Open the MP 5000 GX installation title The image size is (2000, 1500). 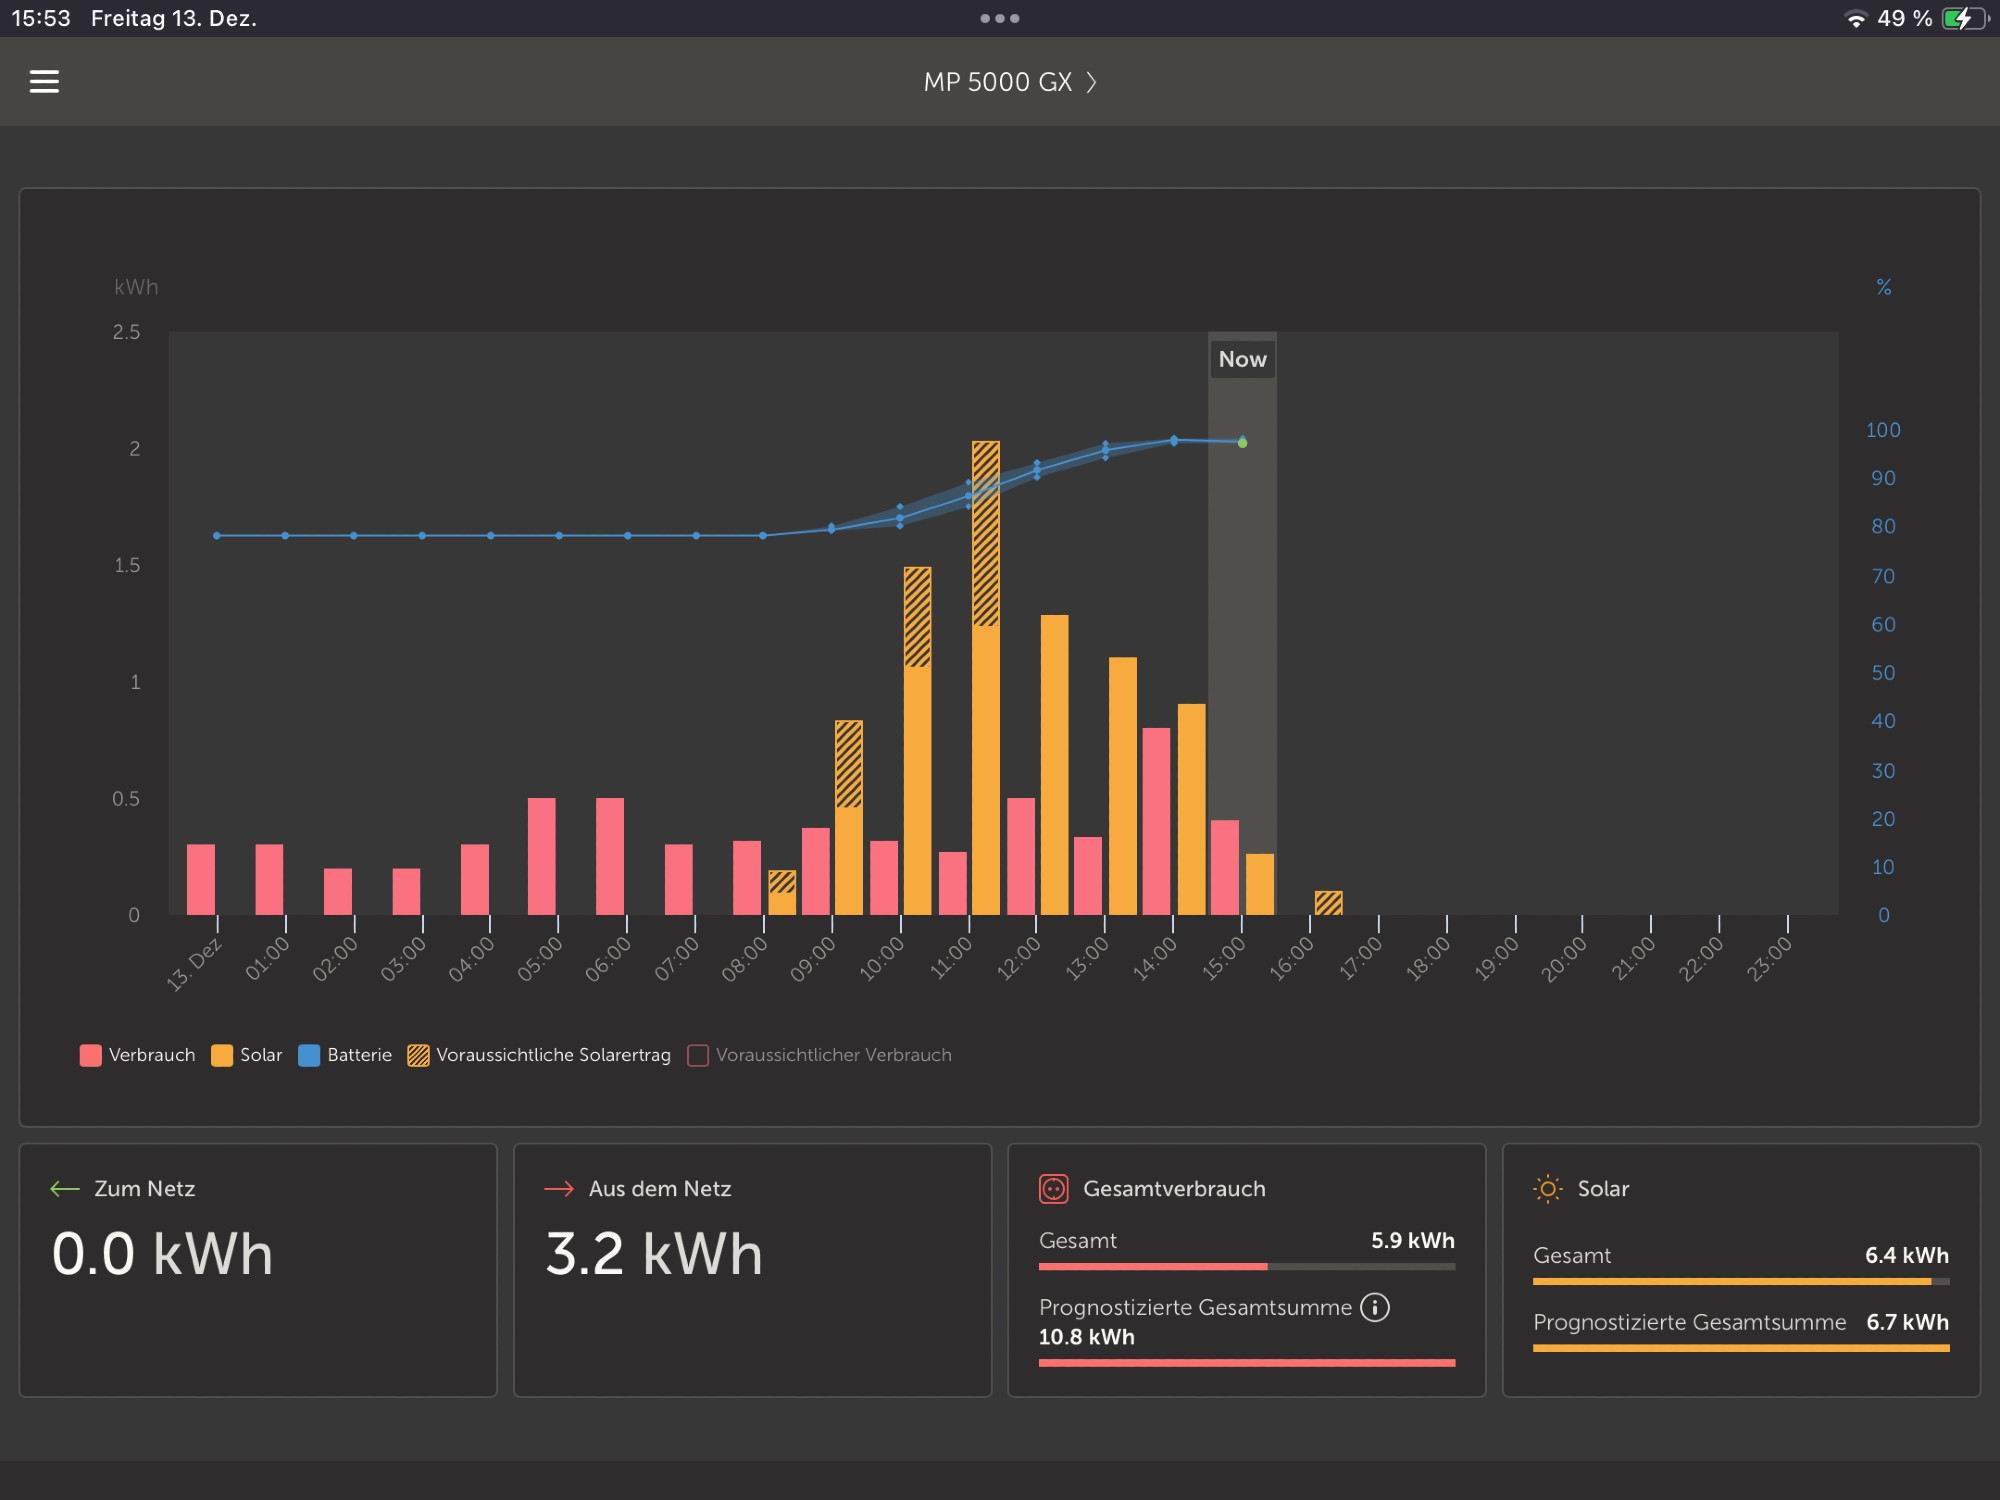998,82
